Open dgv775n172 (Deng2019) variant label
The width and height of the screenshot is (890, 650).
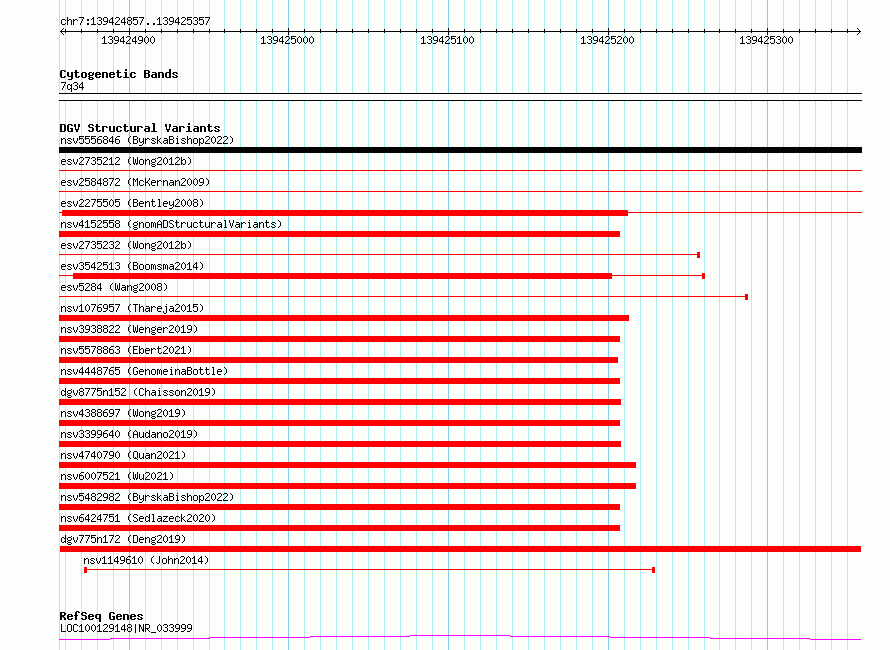123,539
